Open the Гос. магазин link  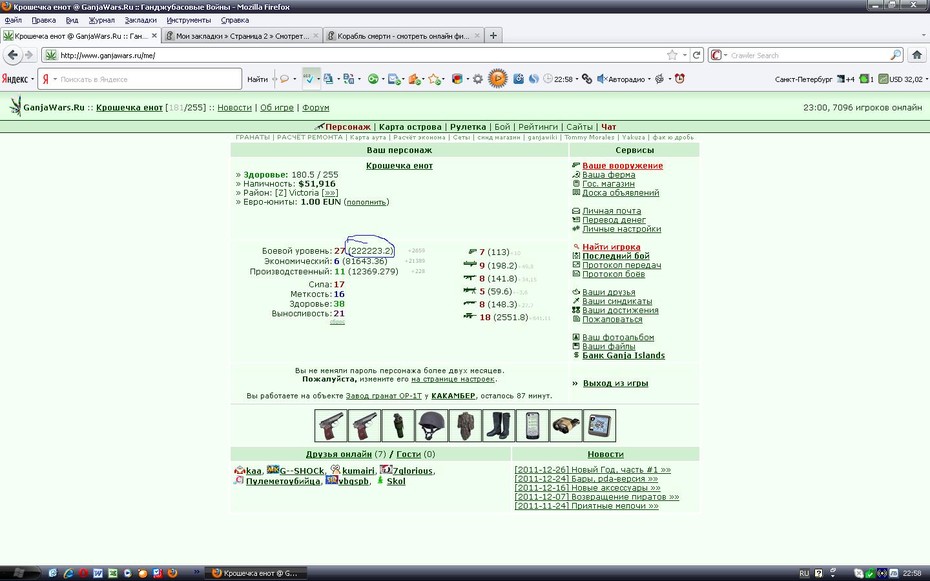(608, 184)
